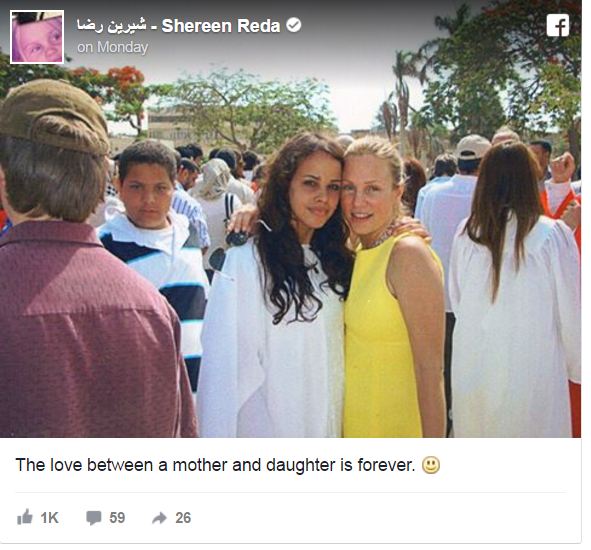
Task: Open the Shereen Reda page name link
Action: (x=221, y=26)
